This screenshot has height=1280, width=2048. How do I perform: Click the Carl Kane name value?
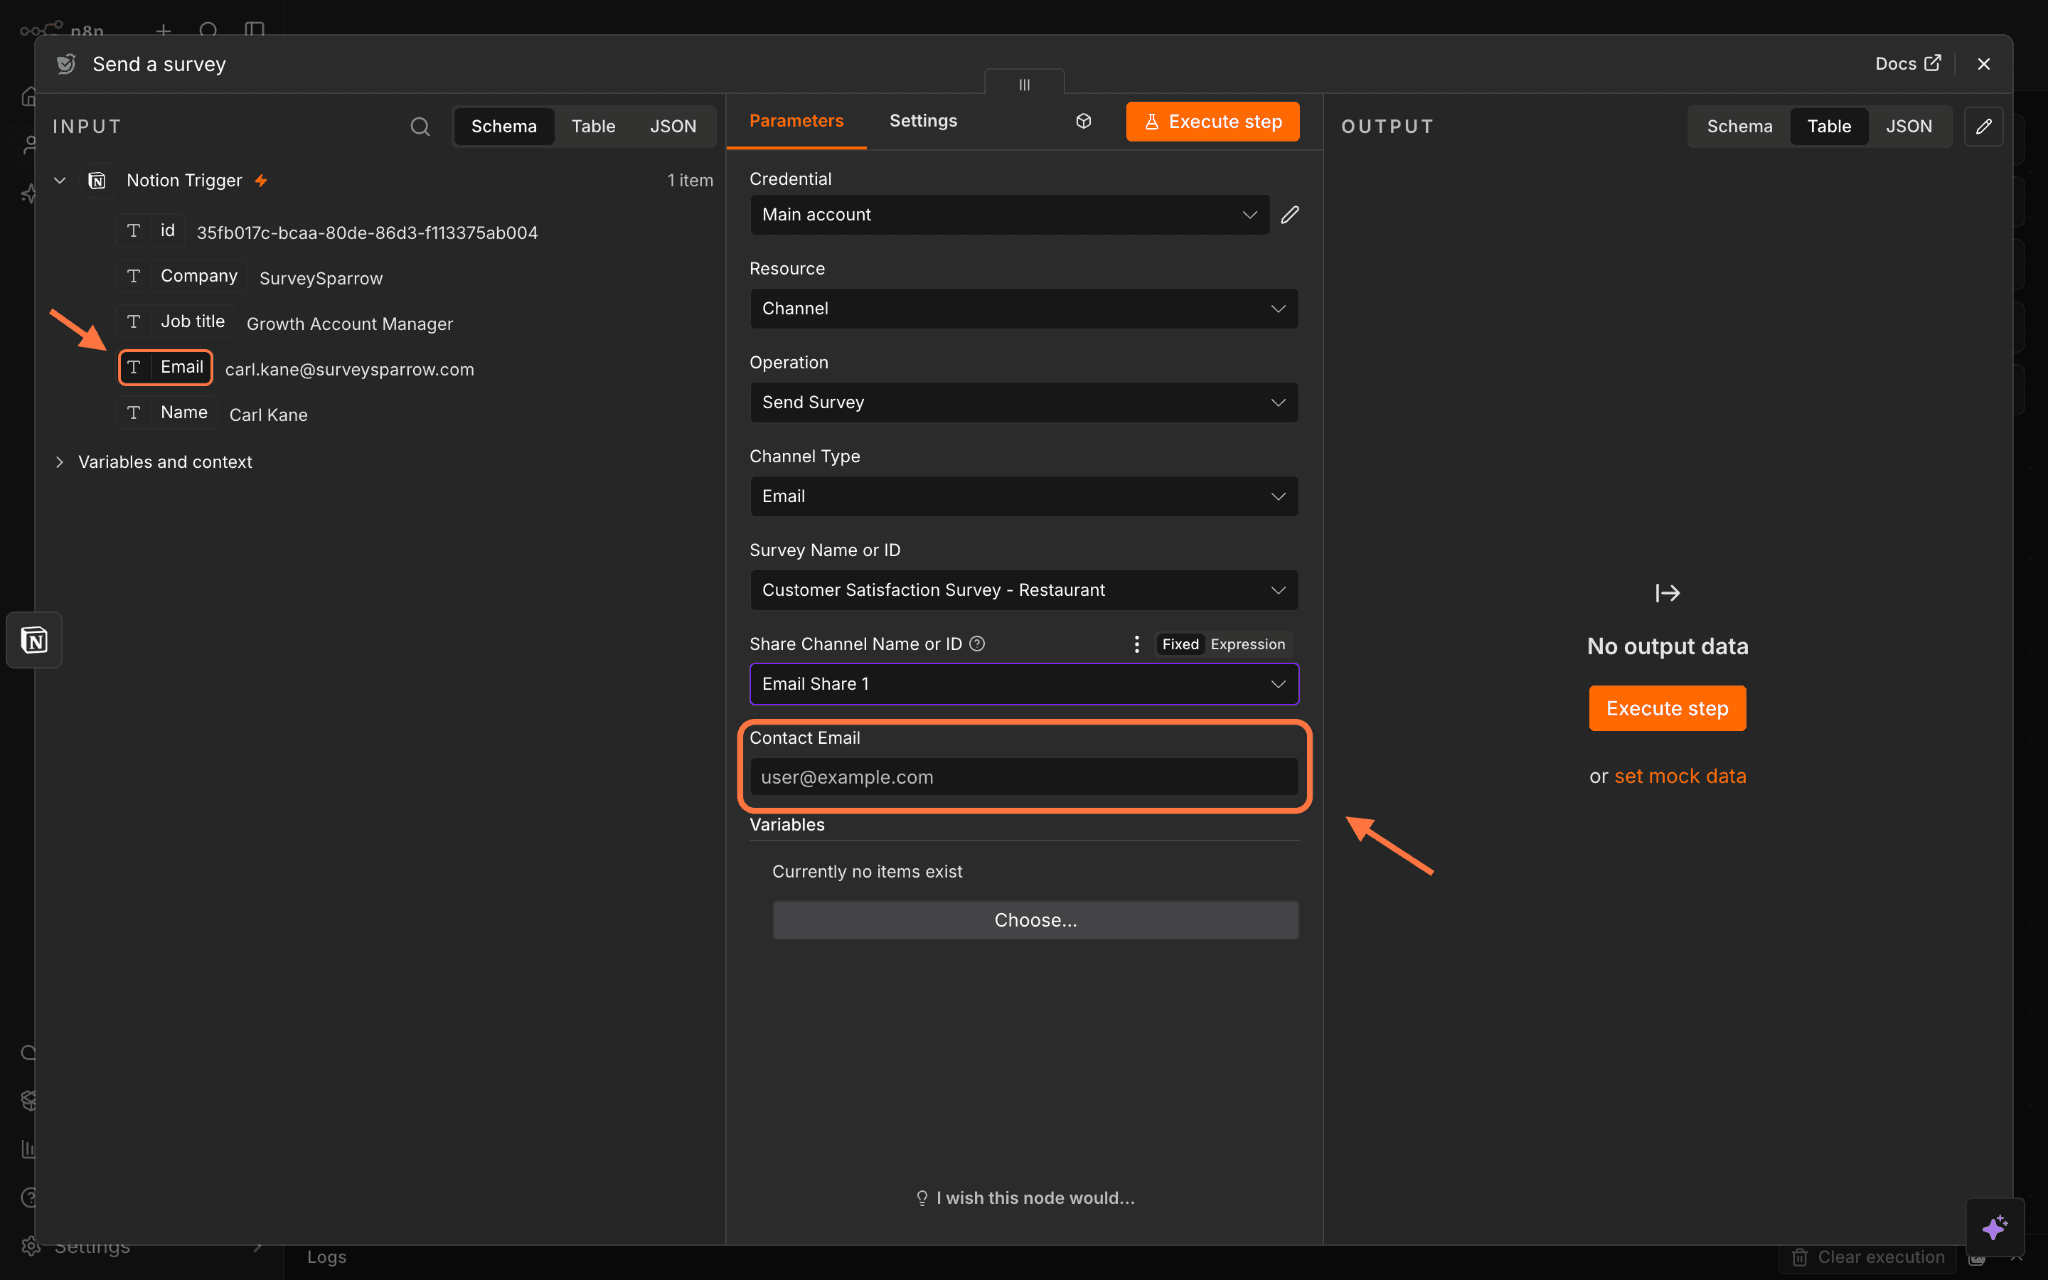tap(268, 415)
